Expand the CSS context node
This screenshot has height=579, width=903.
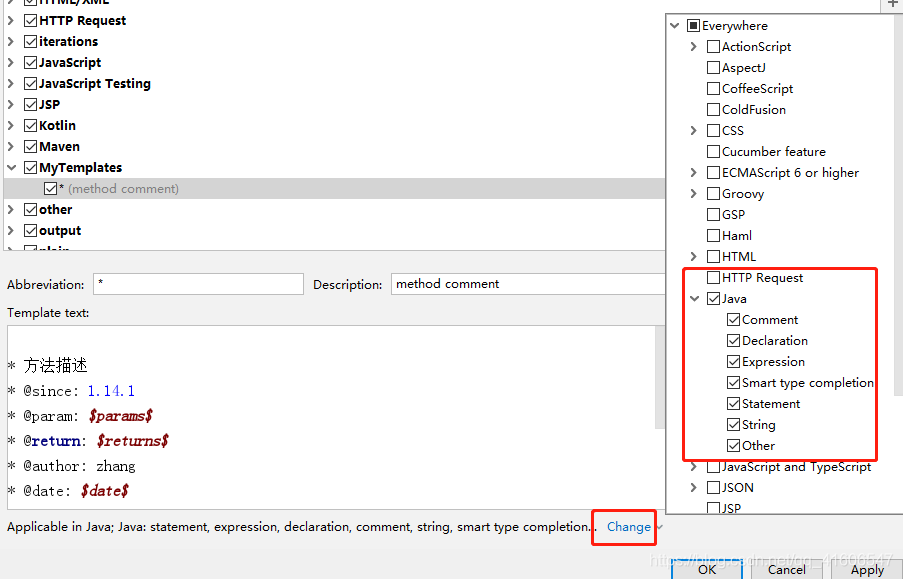[x=694, y=131]
